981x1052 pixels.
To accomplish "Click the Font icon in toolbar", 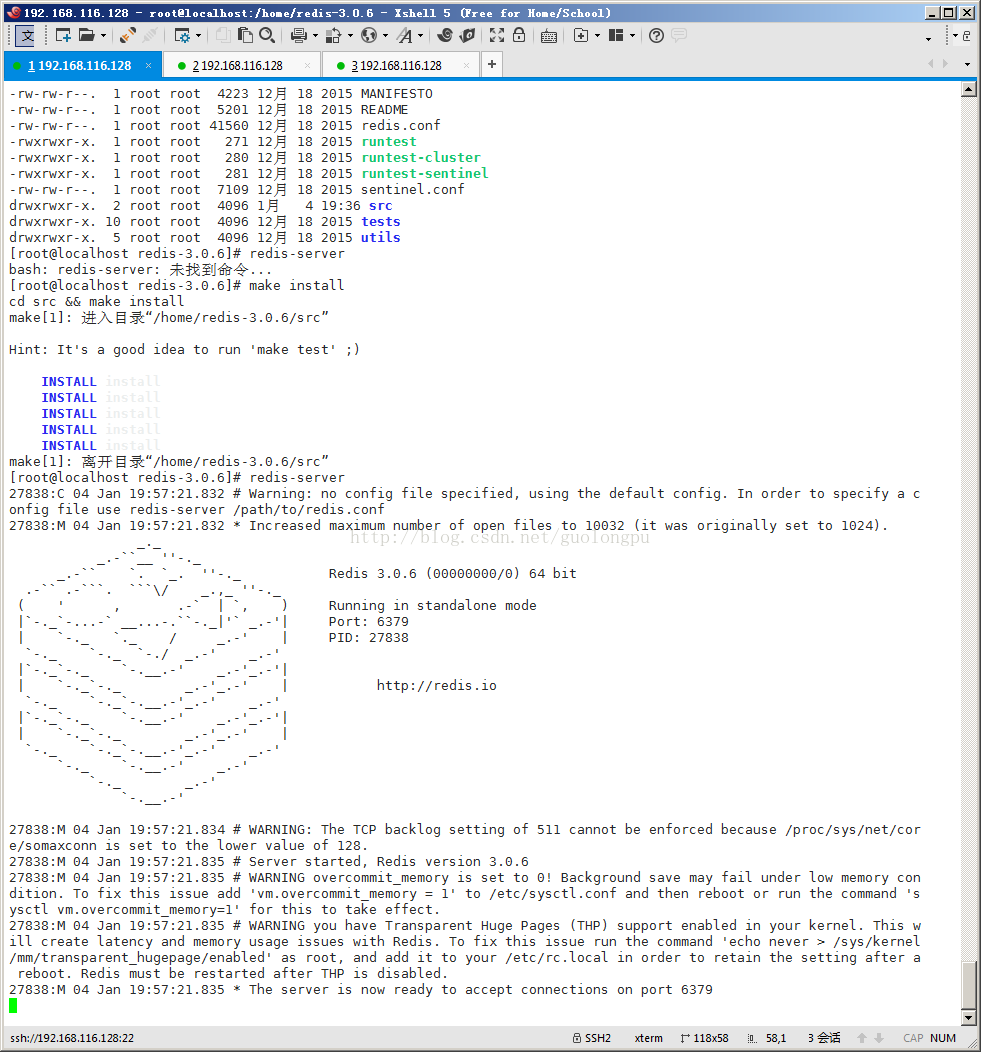I will (x=405, y=36).
